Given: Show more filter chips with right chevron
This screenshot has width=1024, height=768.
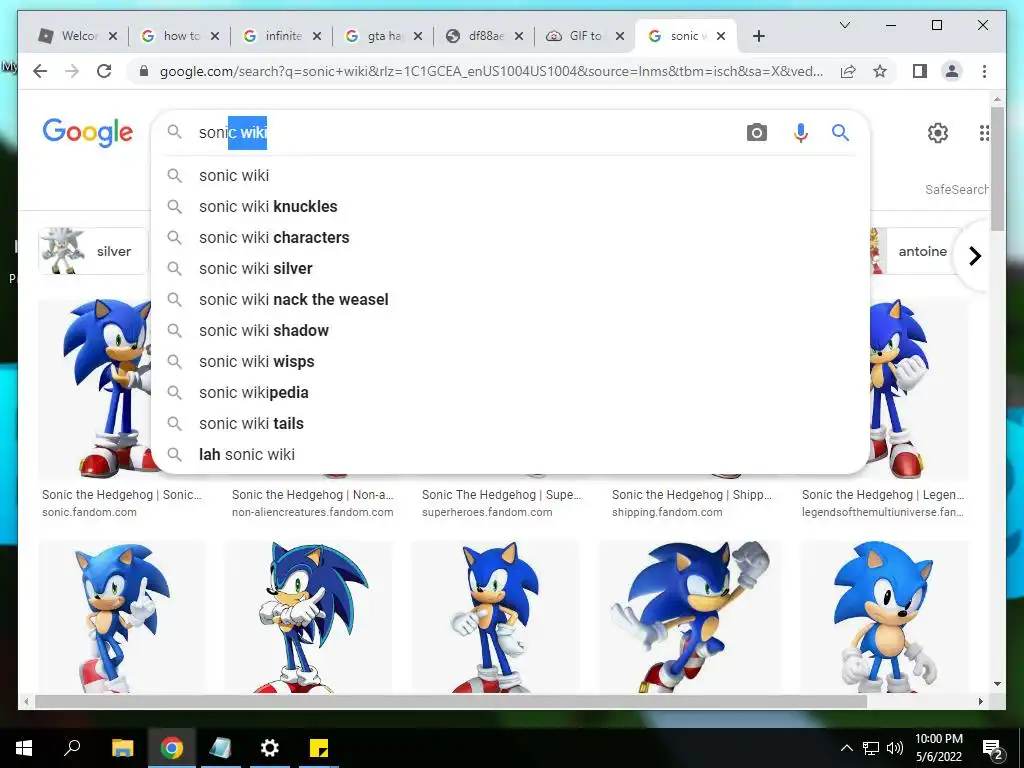Looking at the screenshot, I should [974, 256].
